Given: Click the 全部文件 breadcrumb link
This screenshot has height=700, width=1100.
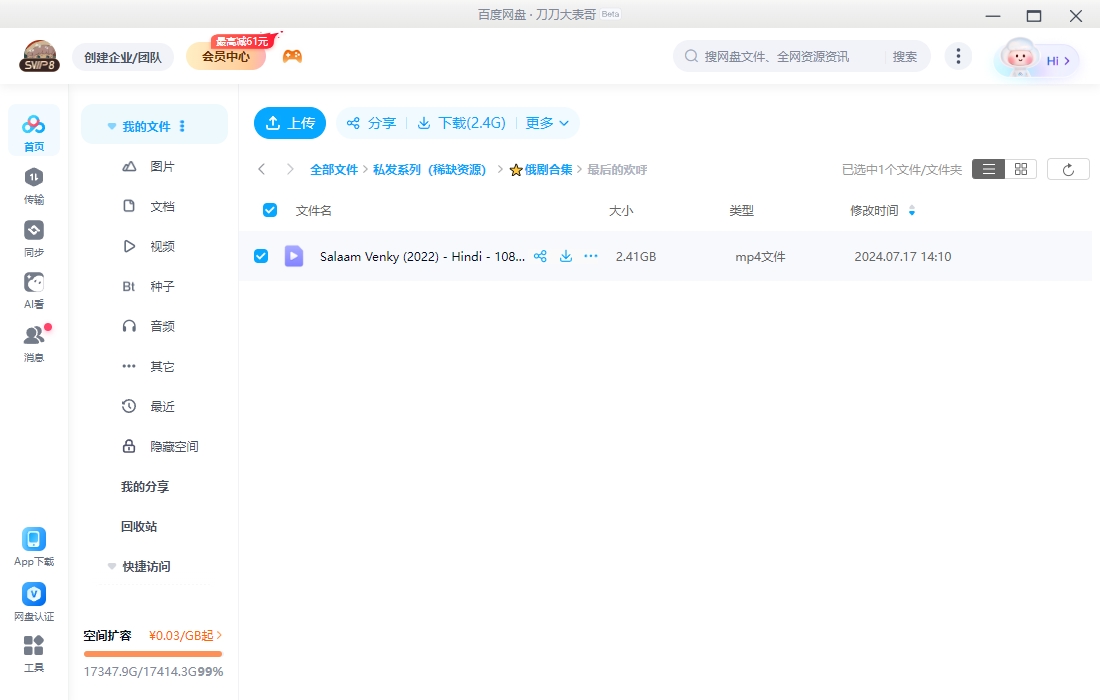Looking at the screenshot, I should pos(333,170).
